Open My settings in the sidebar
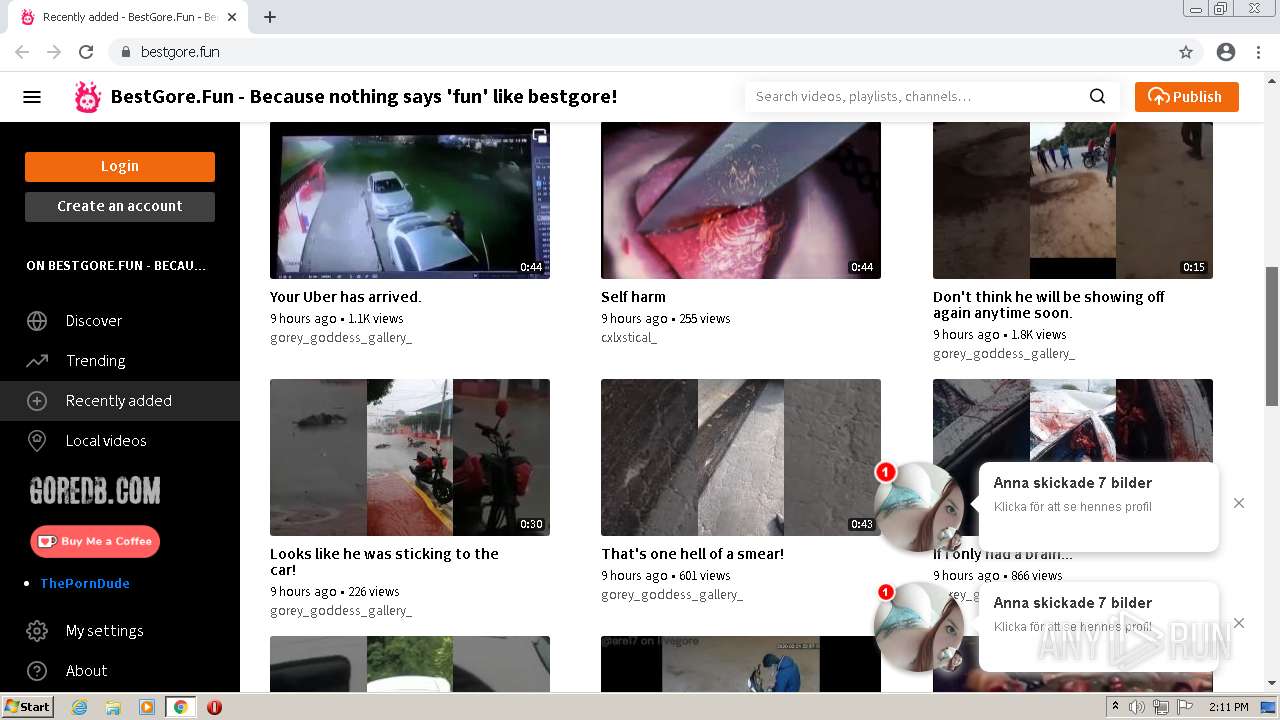The width and height of the screenshot is (1280, 720). tap(120, 631)
